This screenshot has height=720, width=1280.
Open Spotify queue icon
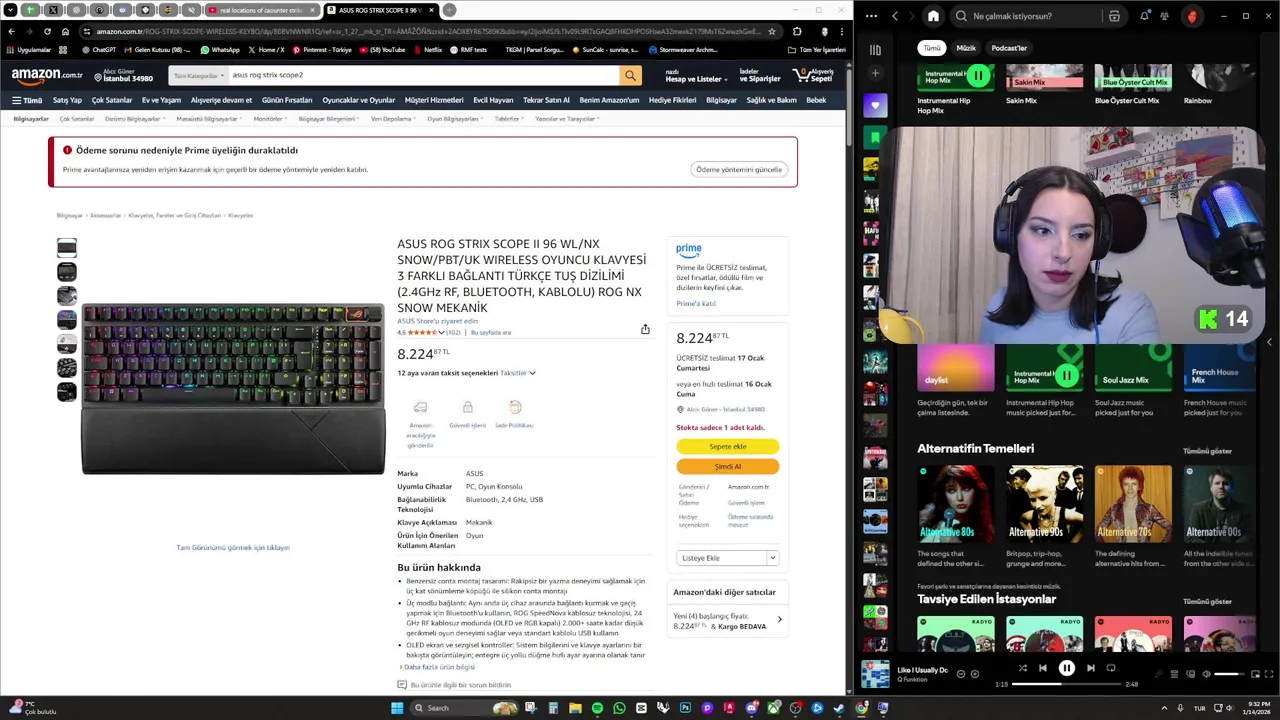(1174, 674)
